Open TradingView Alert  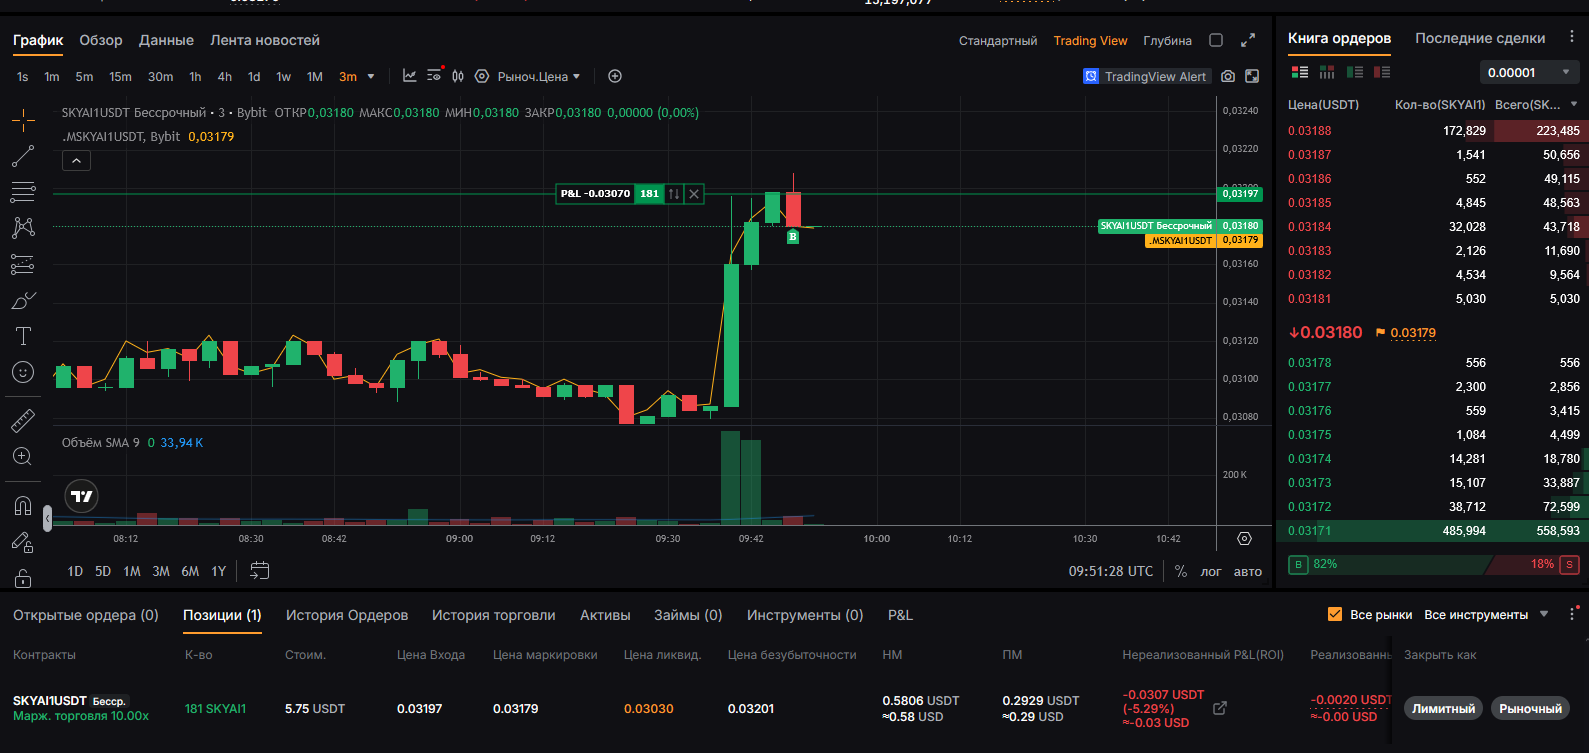1147,76
